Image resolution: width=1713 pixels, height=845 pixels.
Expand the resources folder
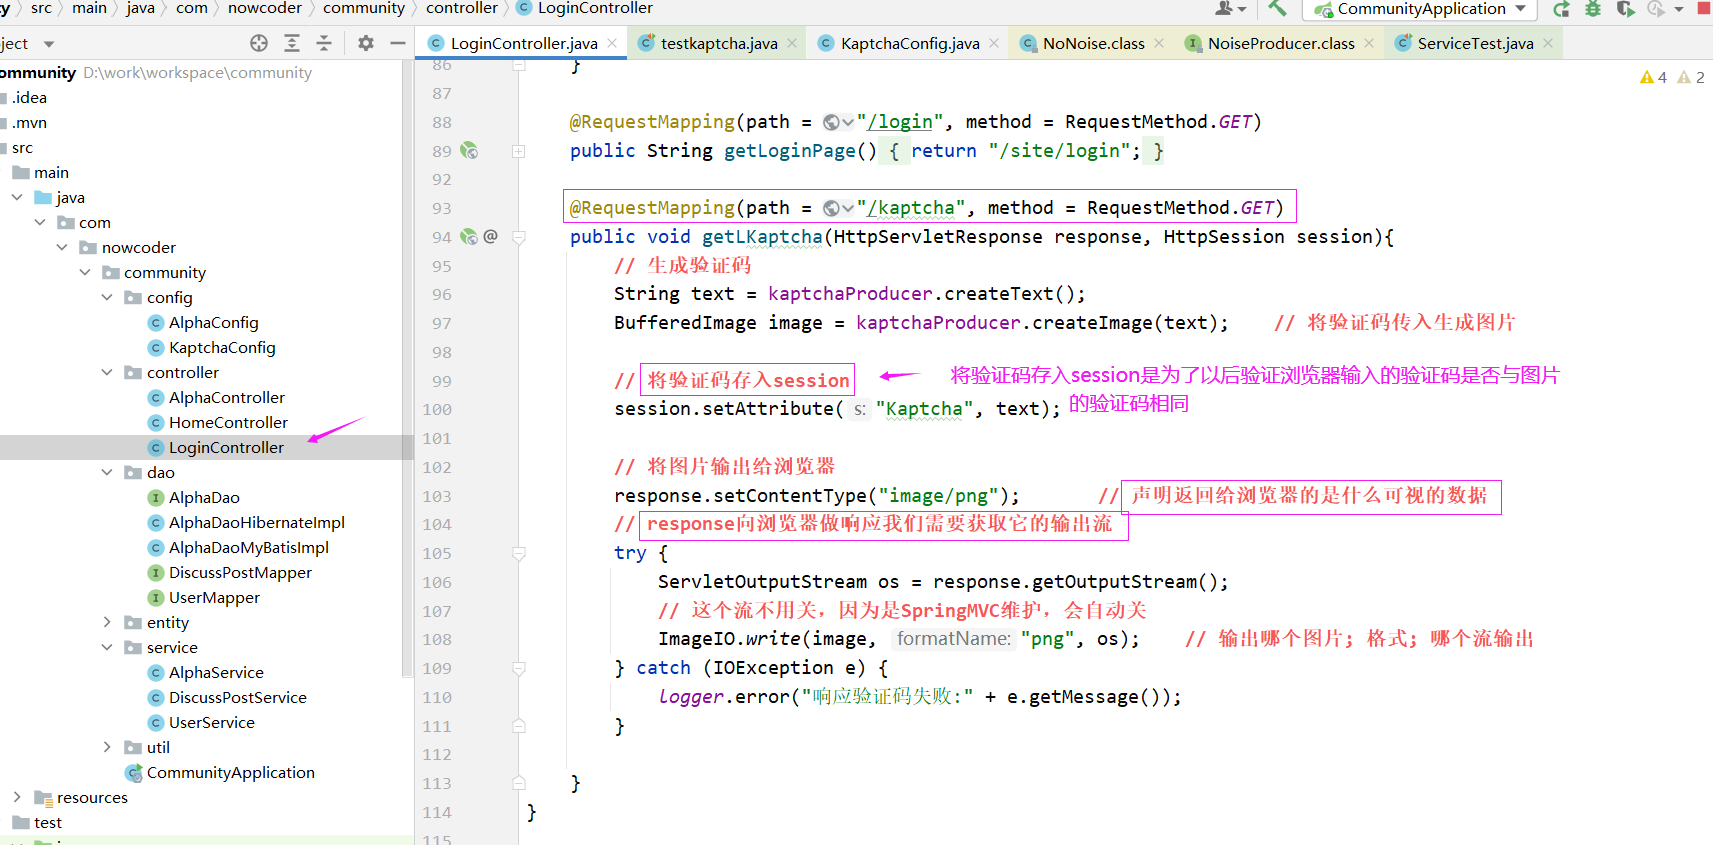tap(17, 797)
